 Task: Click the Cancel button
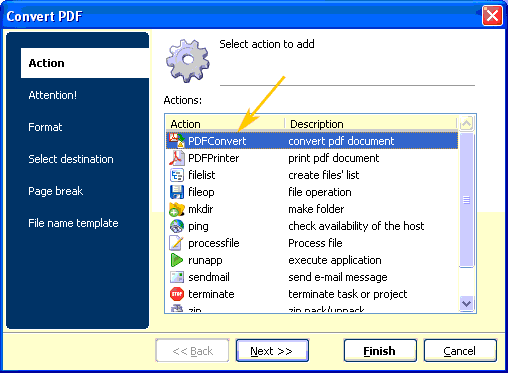pos(460,351)
